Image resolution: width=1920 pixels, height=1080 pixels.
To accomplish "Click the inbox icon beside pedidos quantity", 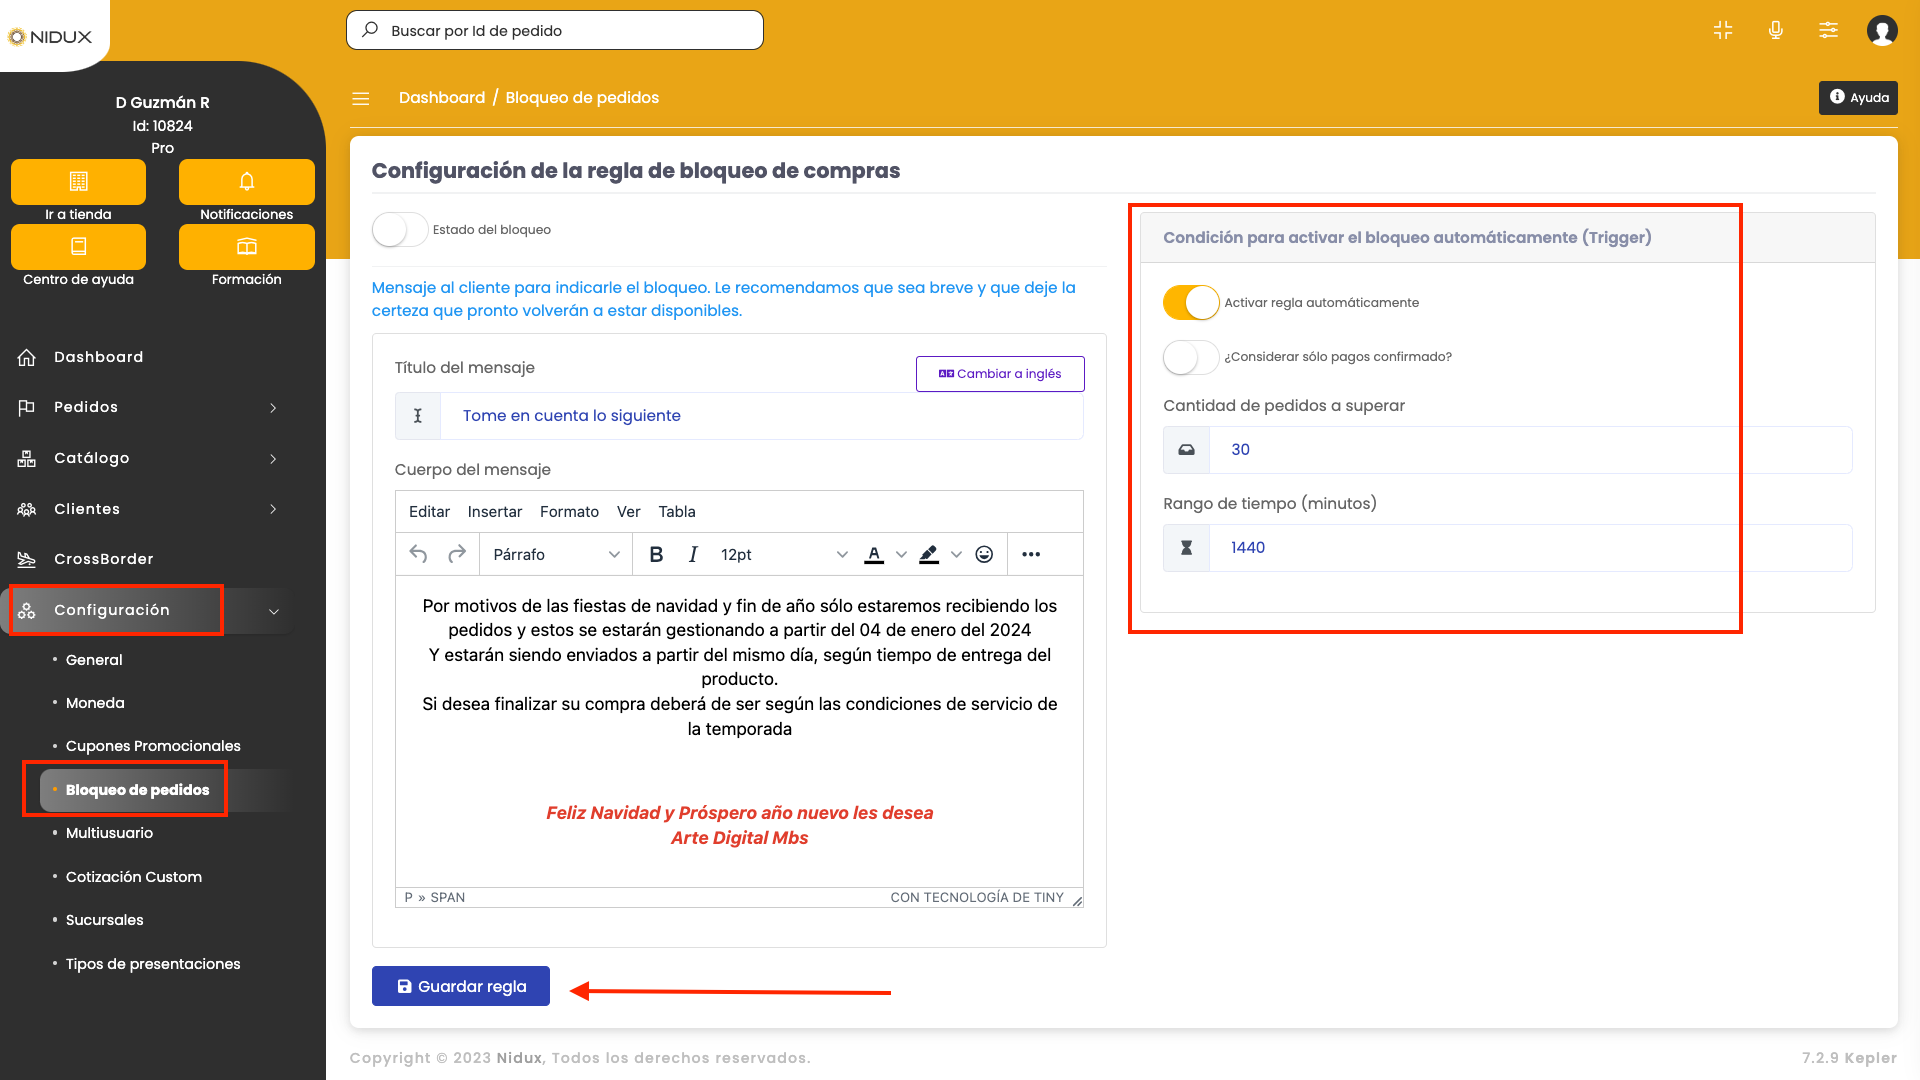I will [x=1186, y=450].
